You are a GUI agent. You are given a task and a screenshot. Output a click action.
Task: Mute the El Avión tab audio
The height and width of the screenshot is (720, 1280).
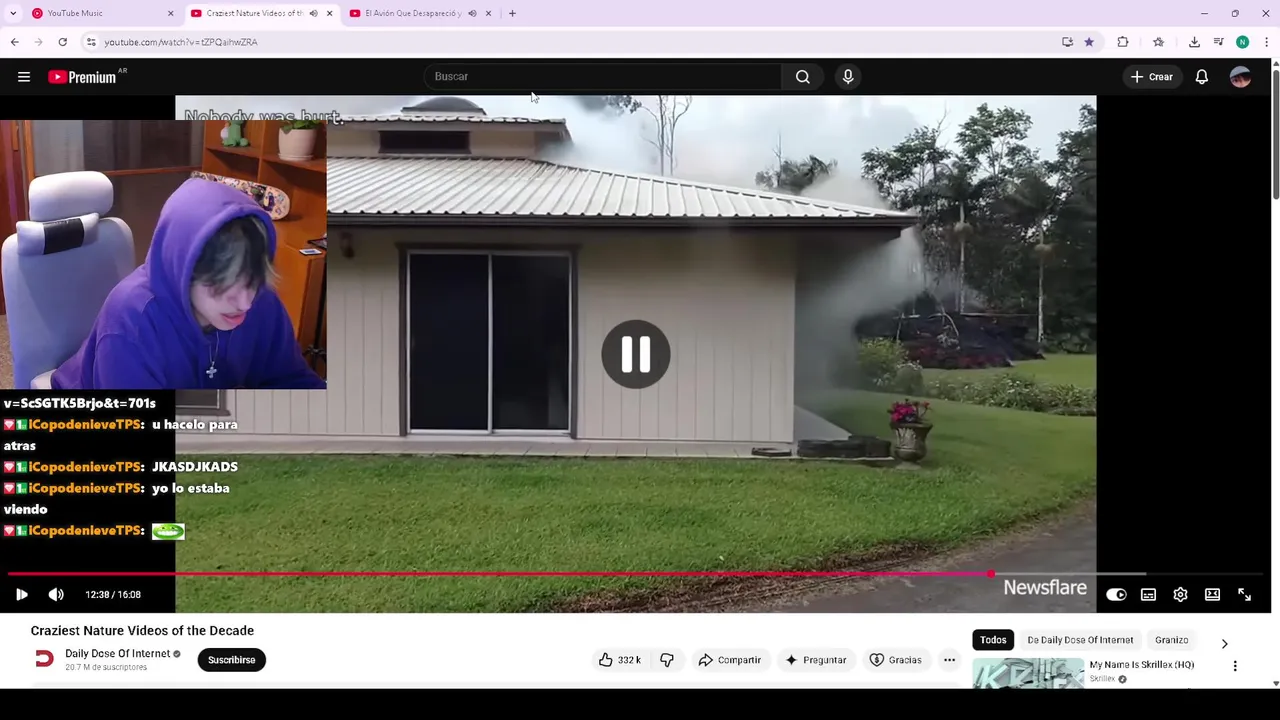[x=472, y=13]
